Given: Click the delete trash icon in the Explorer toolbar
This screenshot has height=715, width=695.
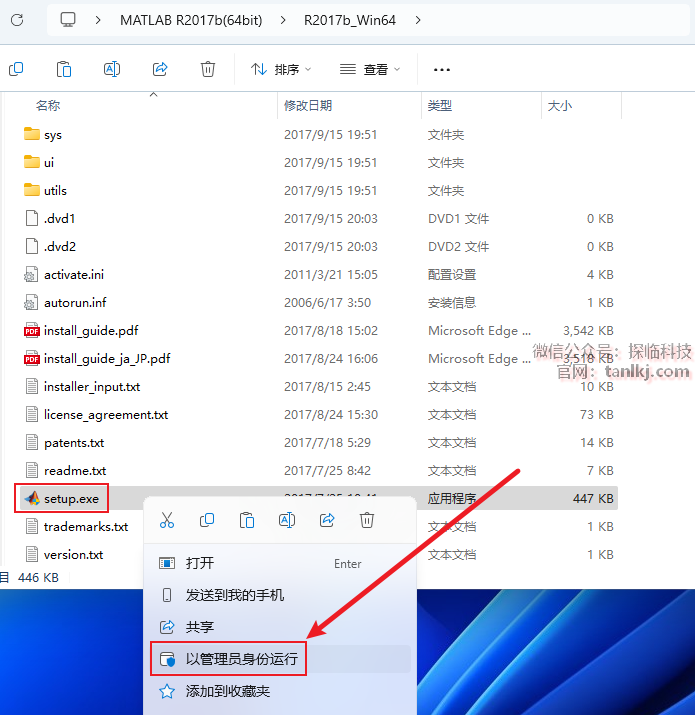Looking at the screenshot, I should tap(208, 69).
